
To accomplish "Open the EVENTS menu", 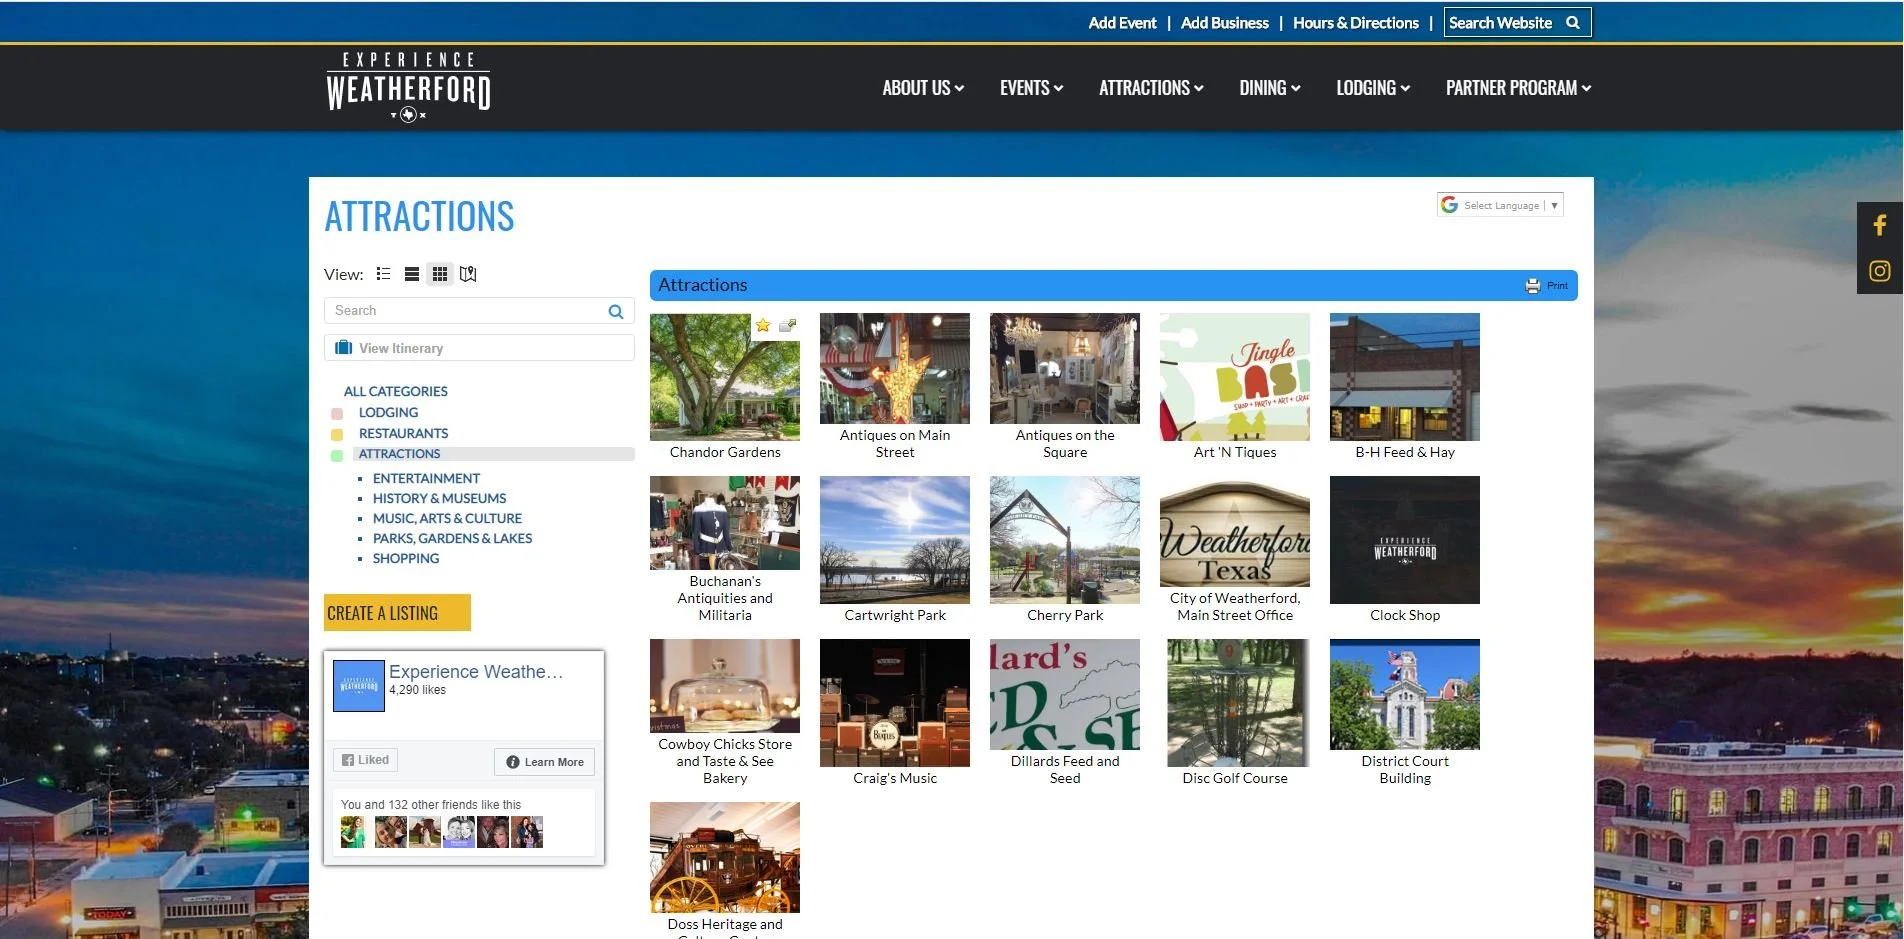I will [1030, 88].
